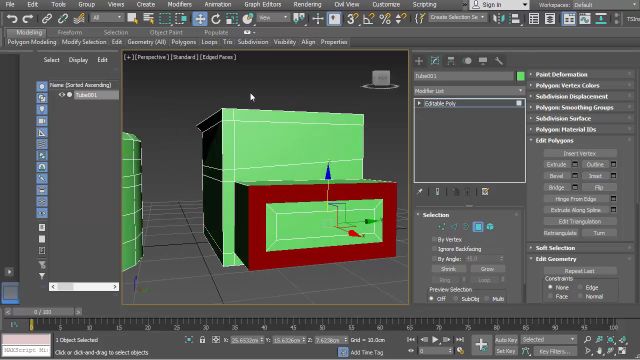Viewport: 640px width, 360px height.
Task: Click Configure Modifier Sets icon
Action: click(x=485, y=191)
